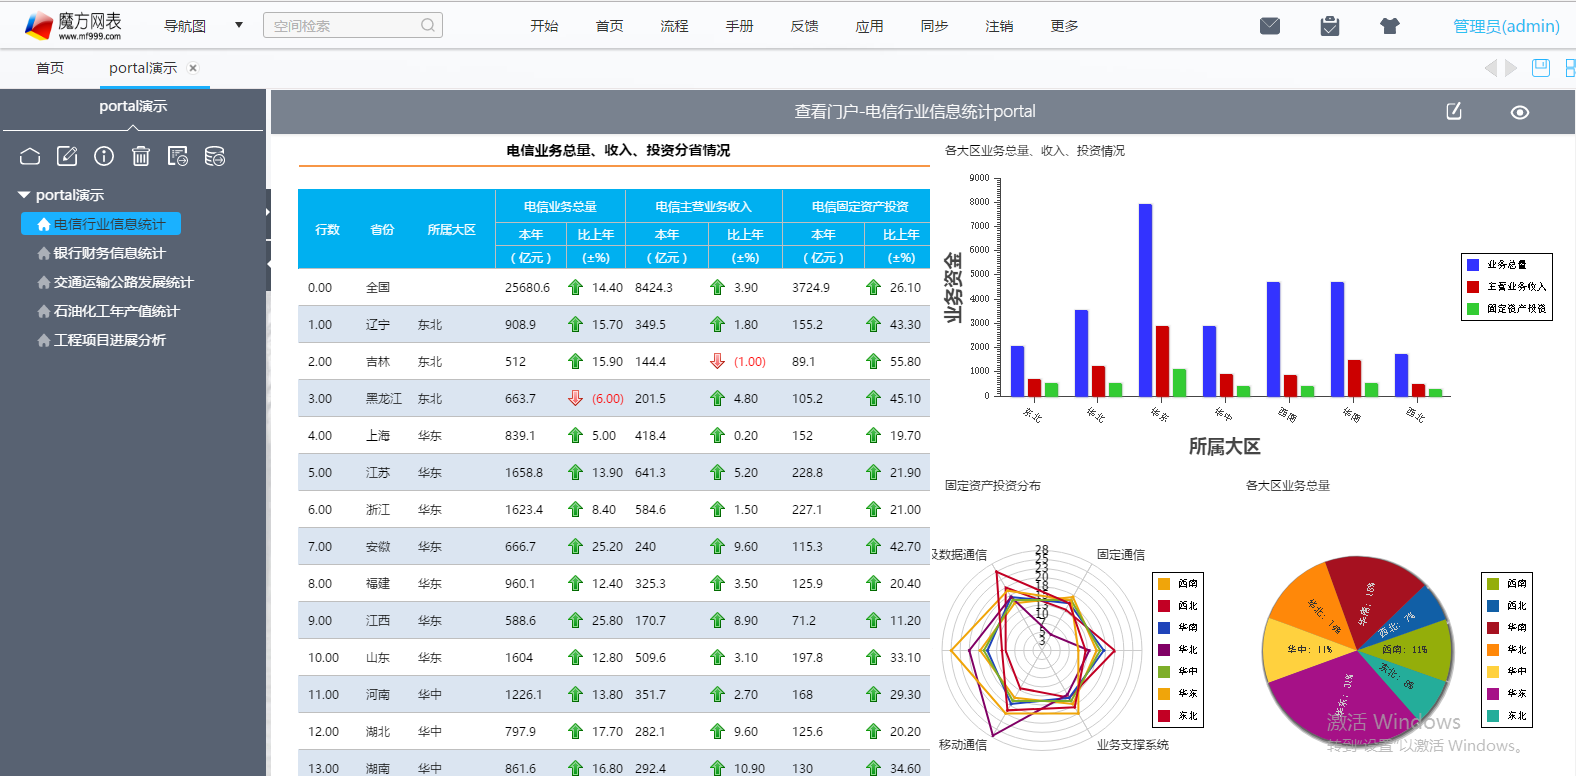Click the trash delete icon in sidebar

pos(141,156)
